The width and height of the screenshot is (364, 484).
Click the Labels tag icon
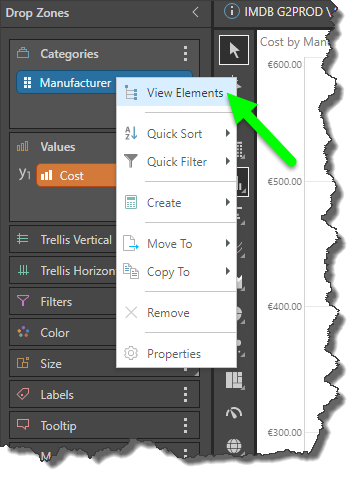pyautogui.click(x=23, y=394)
